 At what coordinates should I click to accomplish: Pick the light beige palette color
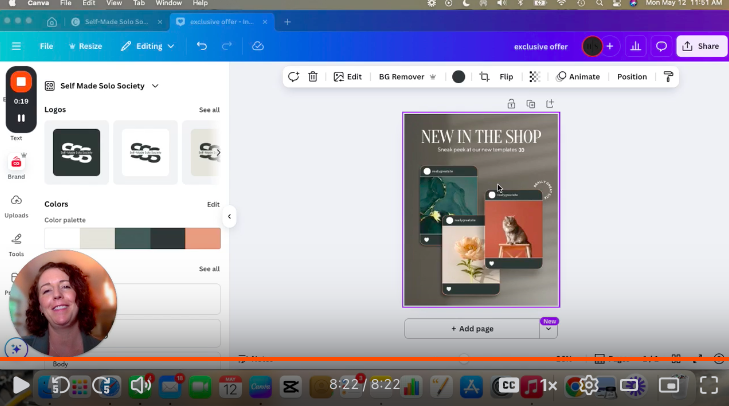pyautogui.click(x=97, y=238)
